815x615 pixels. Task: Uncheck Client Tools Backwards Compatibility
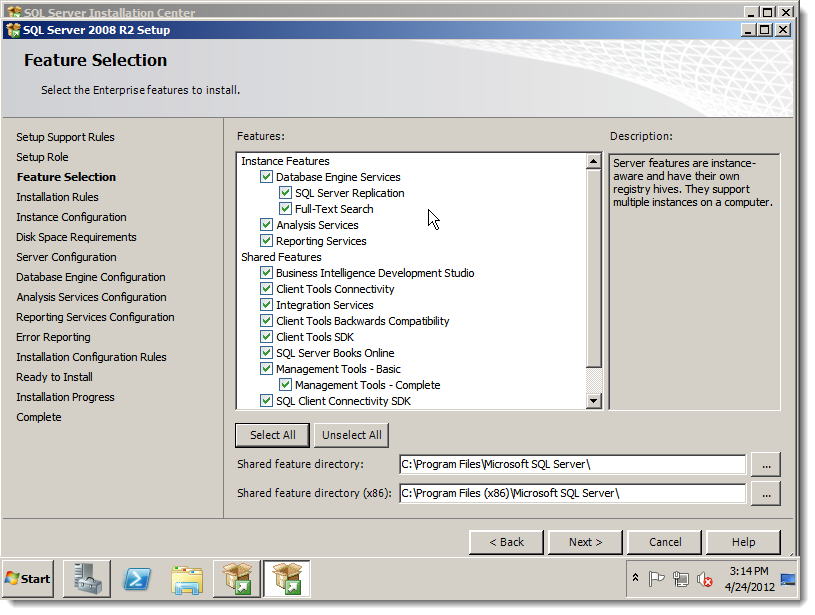click(x=266, y=321)
